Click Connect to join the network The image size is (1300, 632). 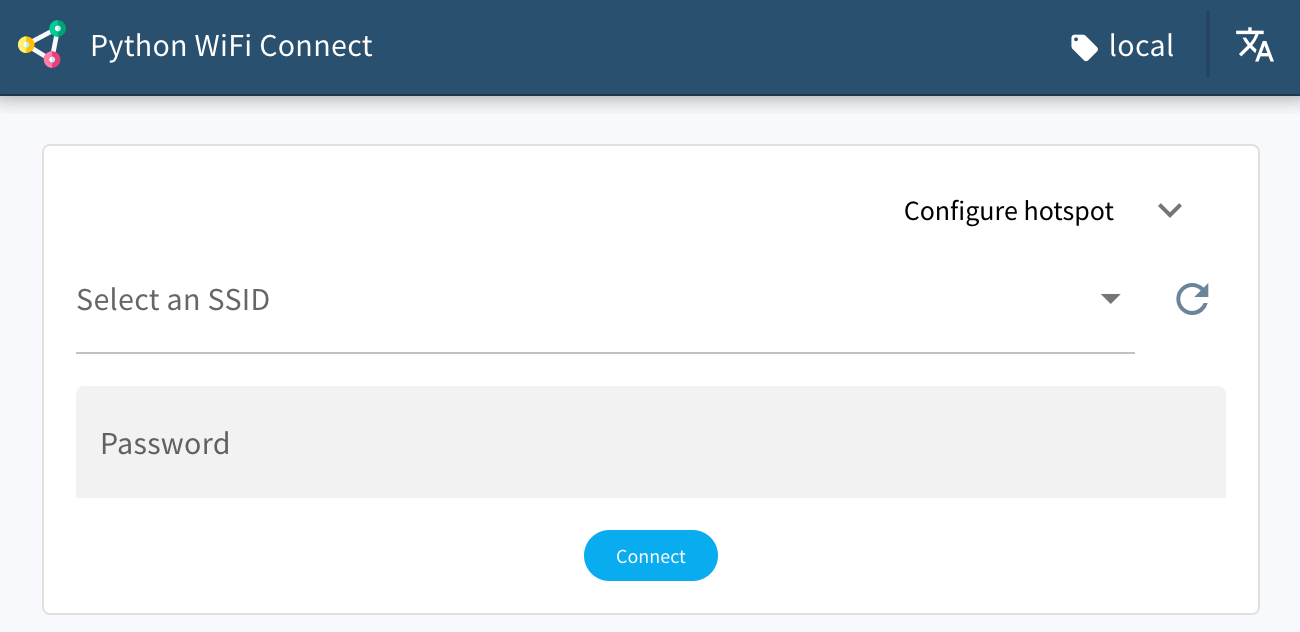pyautogui.click(x=650, y=555)
